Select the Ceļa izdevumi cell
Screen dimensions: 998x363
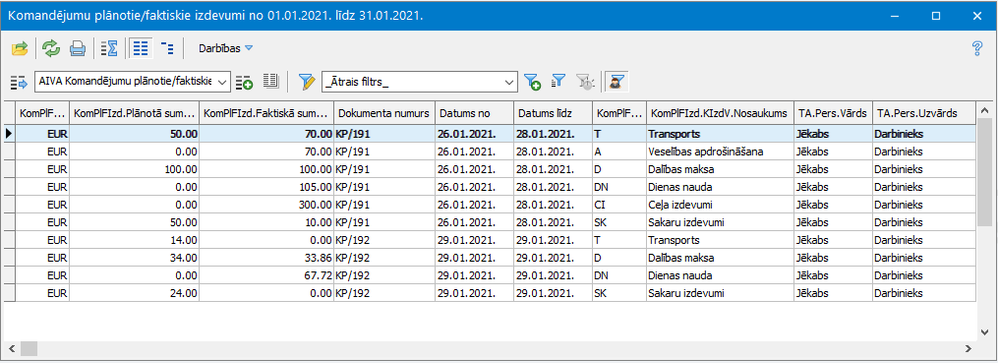point(720,205)
